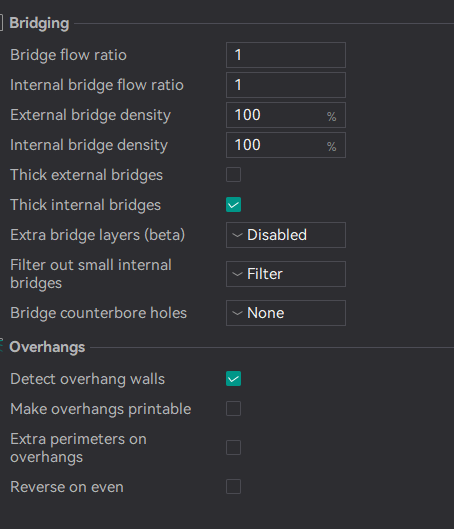This screenshot has height=529, width=454.
Task: Click the Detect overhang walls label
Action: coord(87,379)
